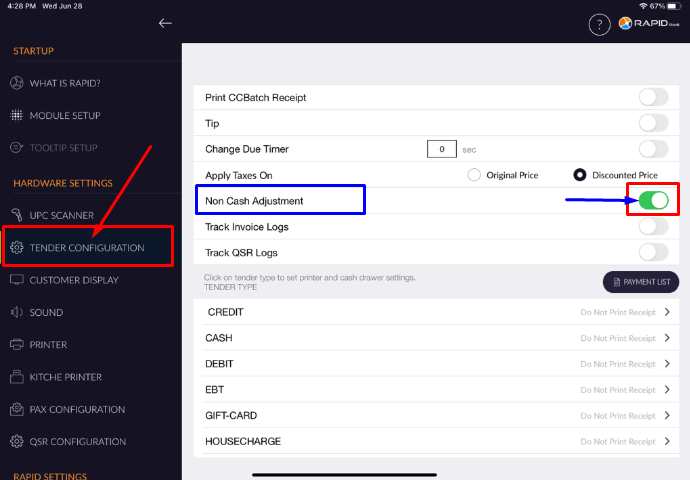690x480 pixels.
Task: Click the Sound speaker icon
Action: [x=16, y=312]
